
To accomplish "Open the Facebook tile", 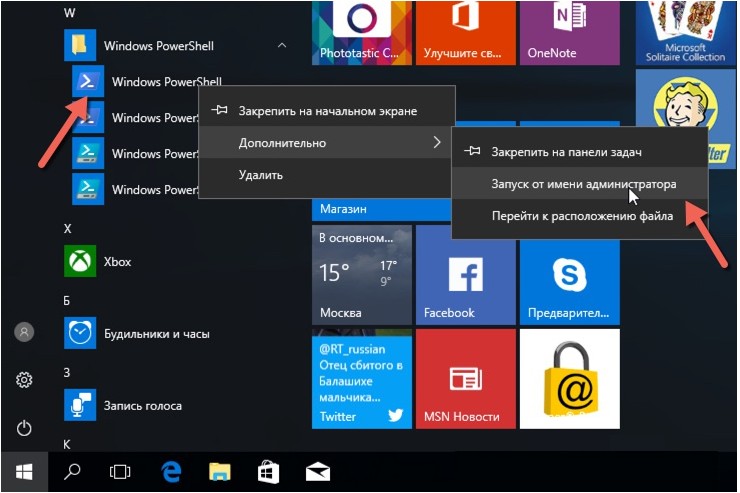I will [465, 275].
